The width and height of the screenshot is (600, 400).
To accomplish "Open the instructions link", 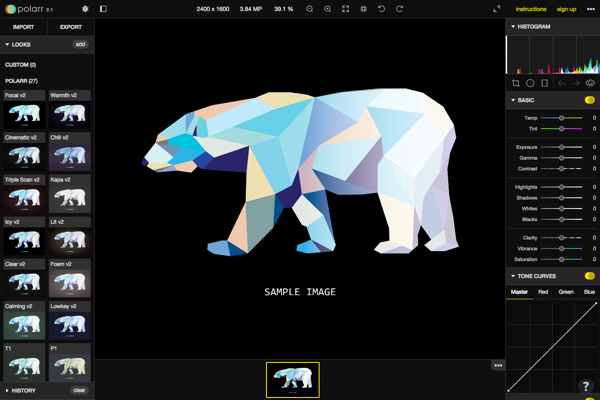I will coord(531,9).
